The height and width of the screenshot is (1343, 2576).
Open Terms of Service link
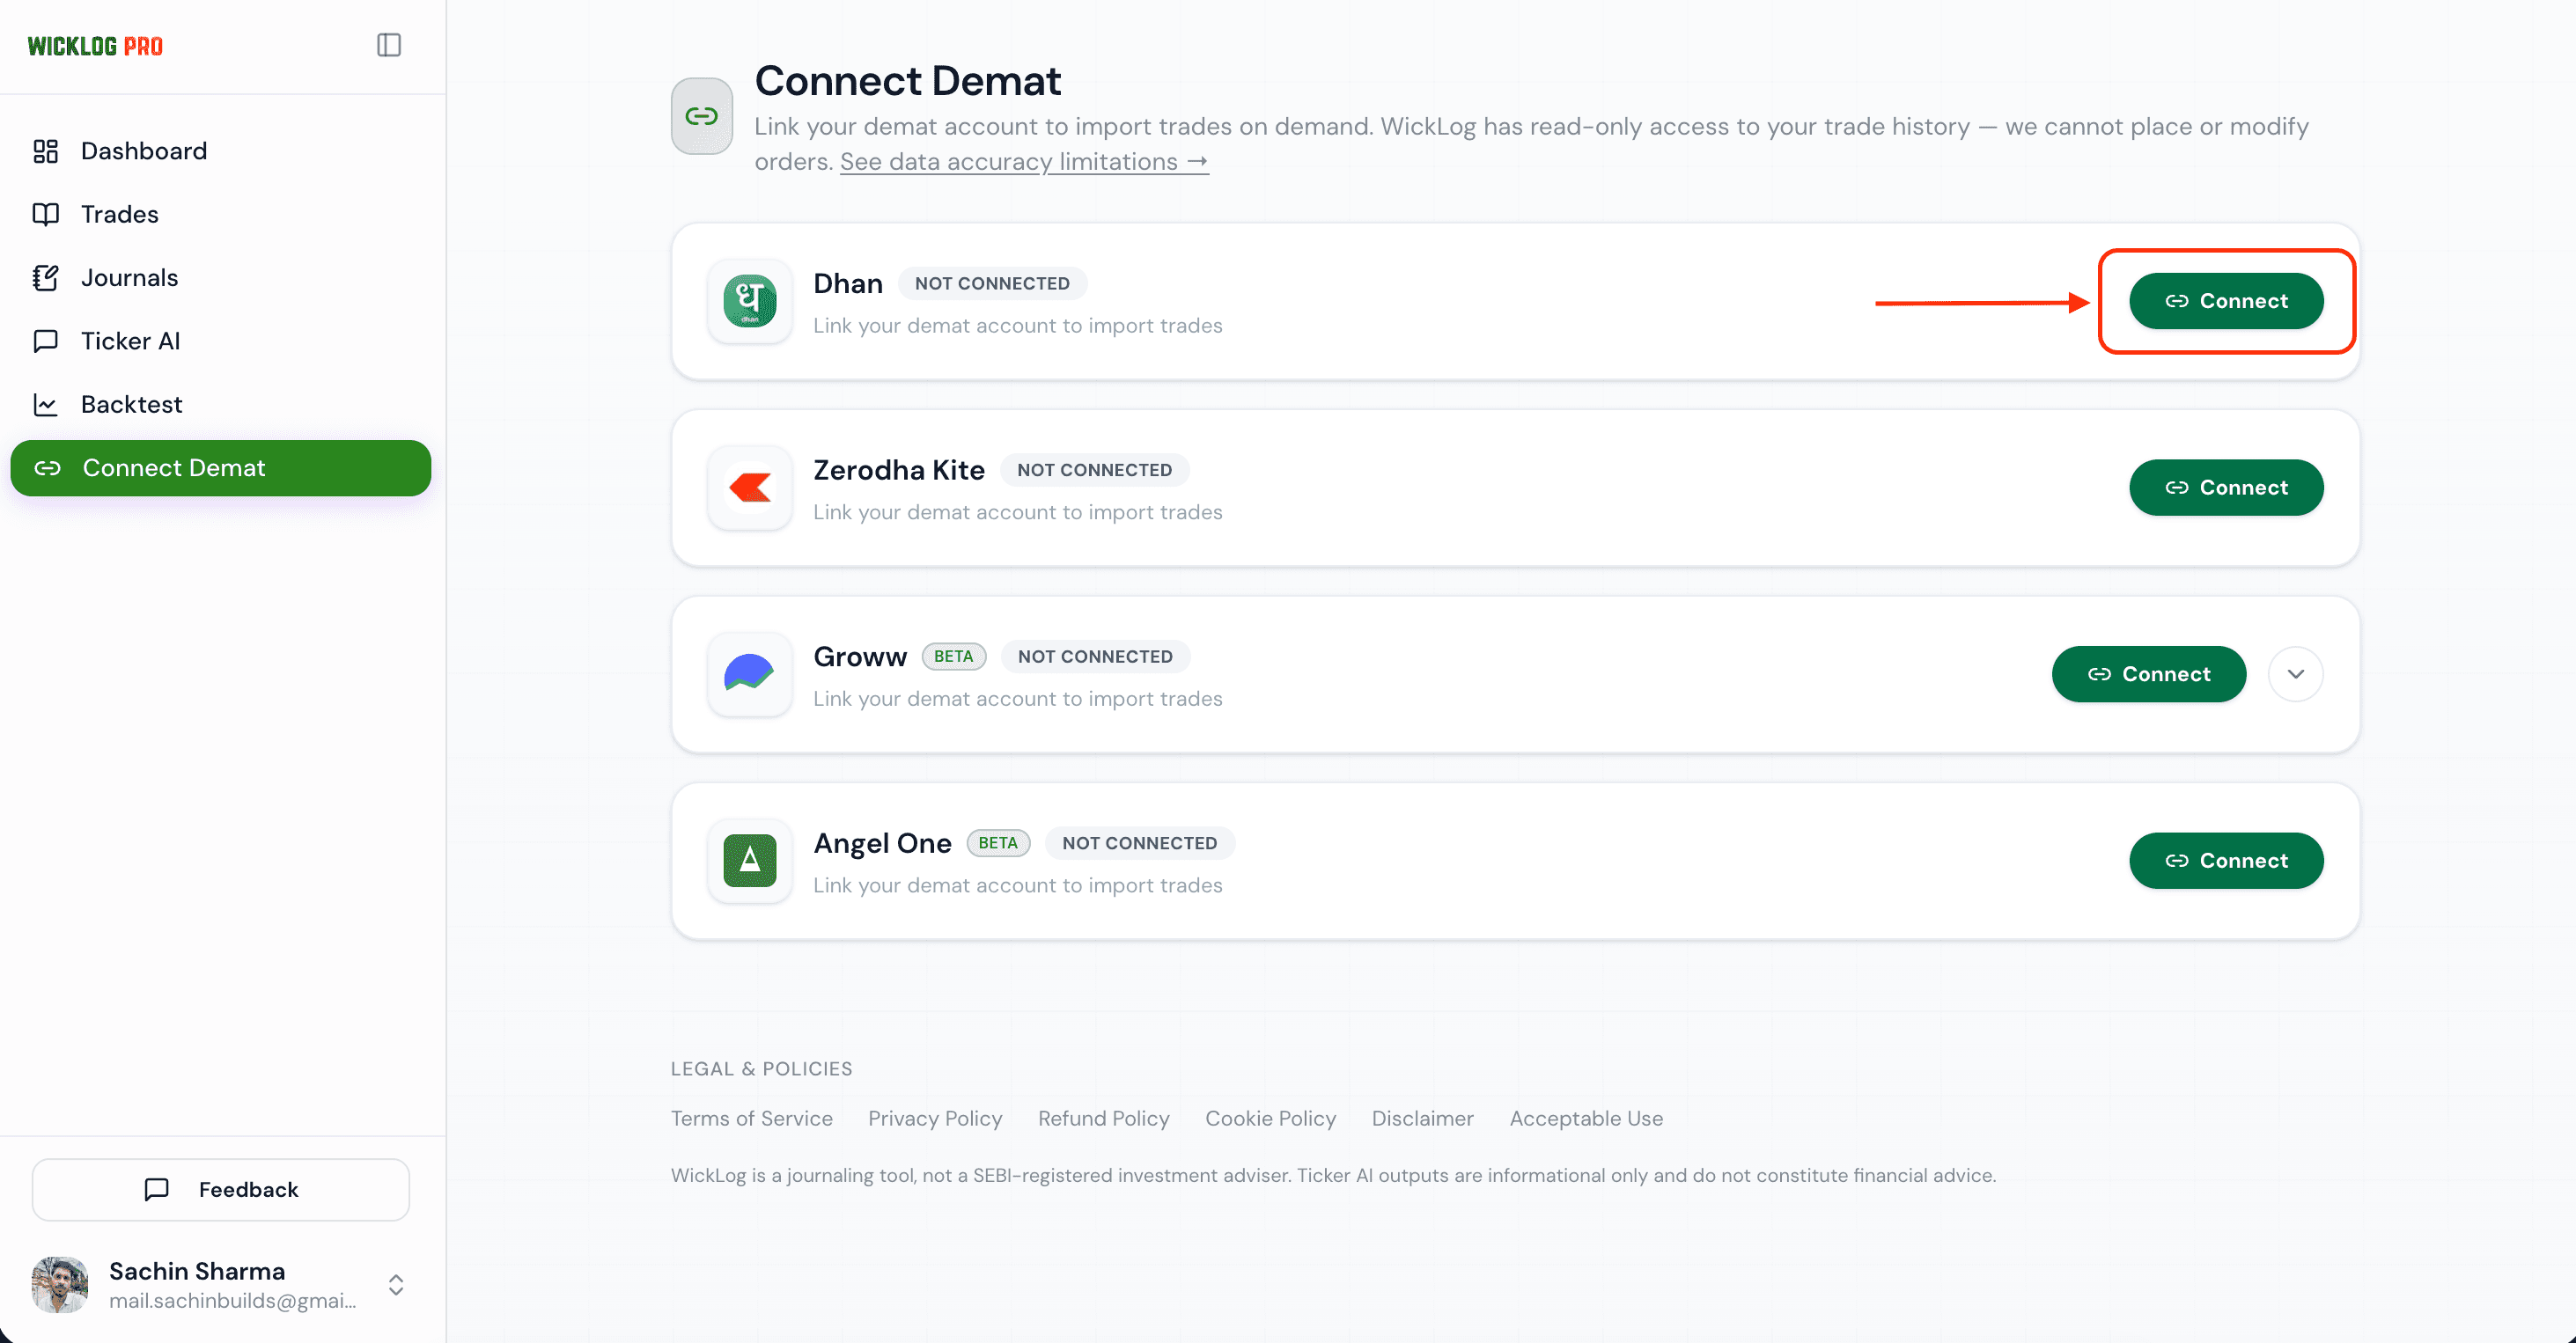(x=751, y=1119)
